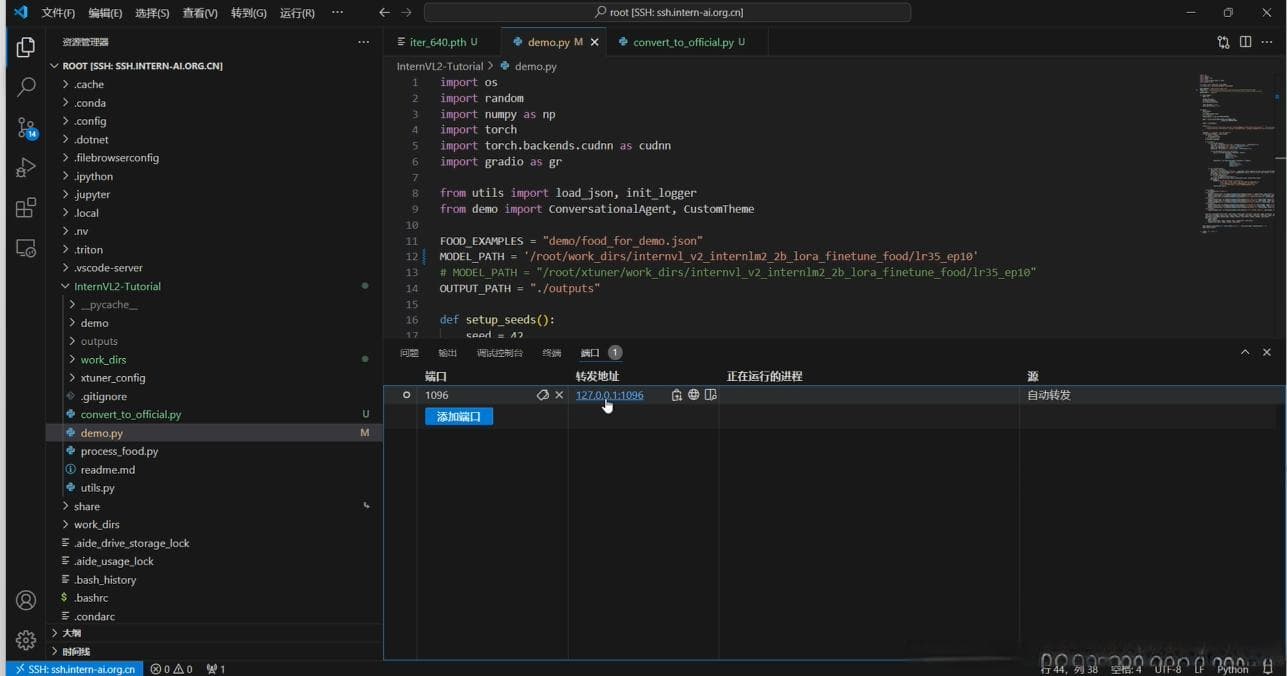The image size is (1287, 676).
Task: Click label icon for port 1096
Action: tap(543, 395)
